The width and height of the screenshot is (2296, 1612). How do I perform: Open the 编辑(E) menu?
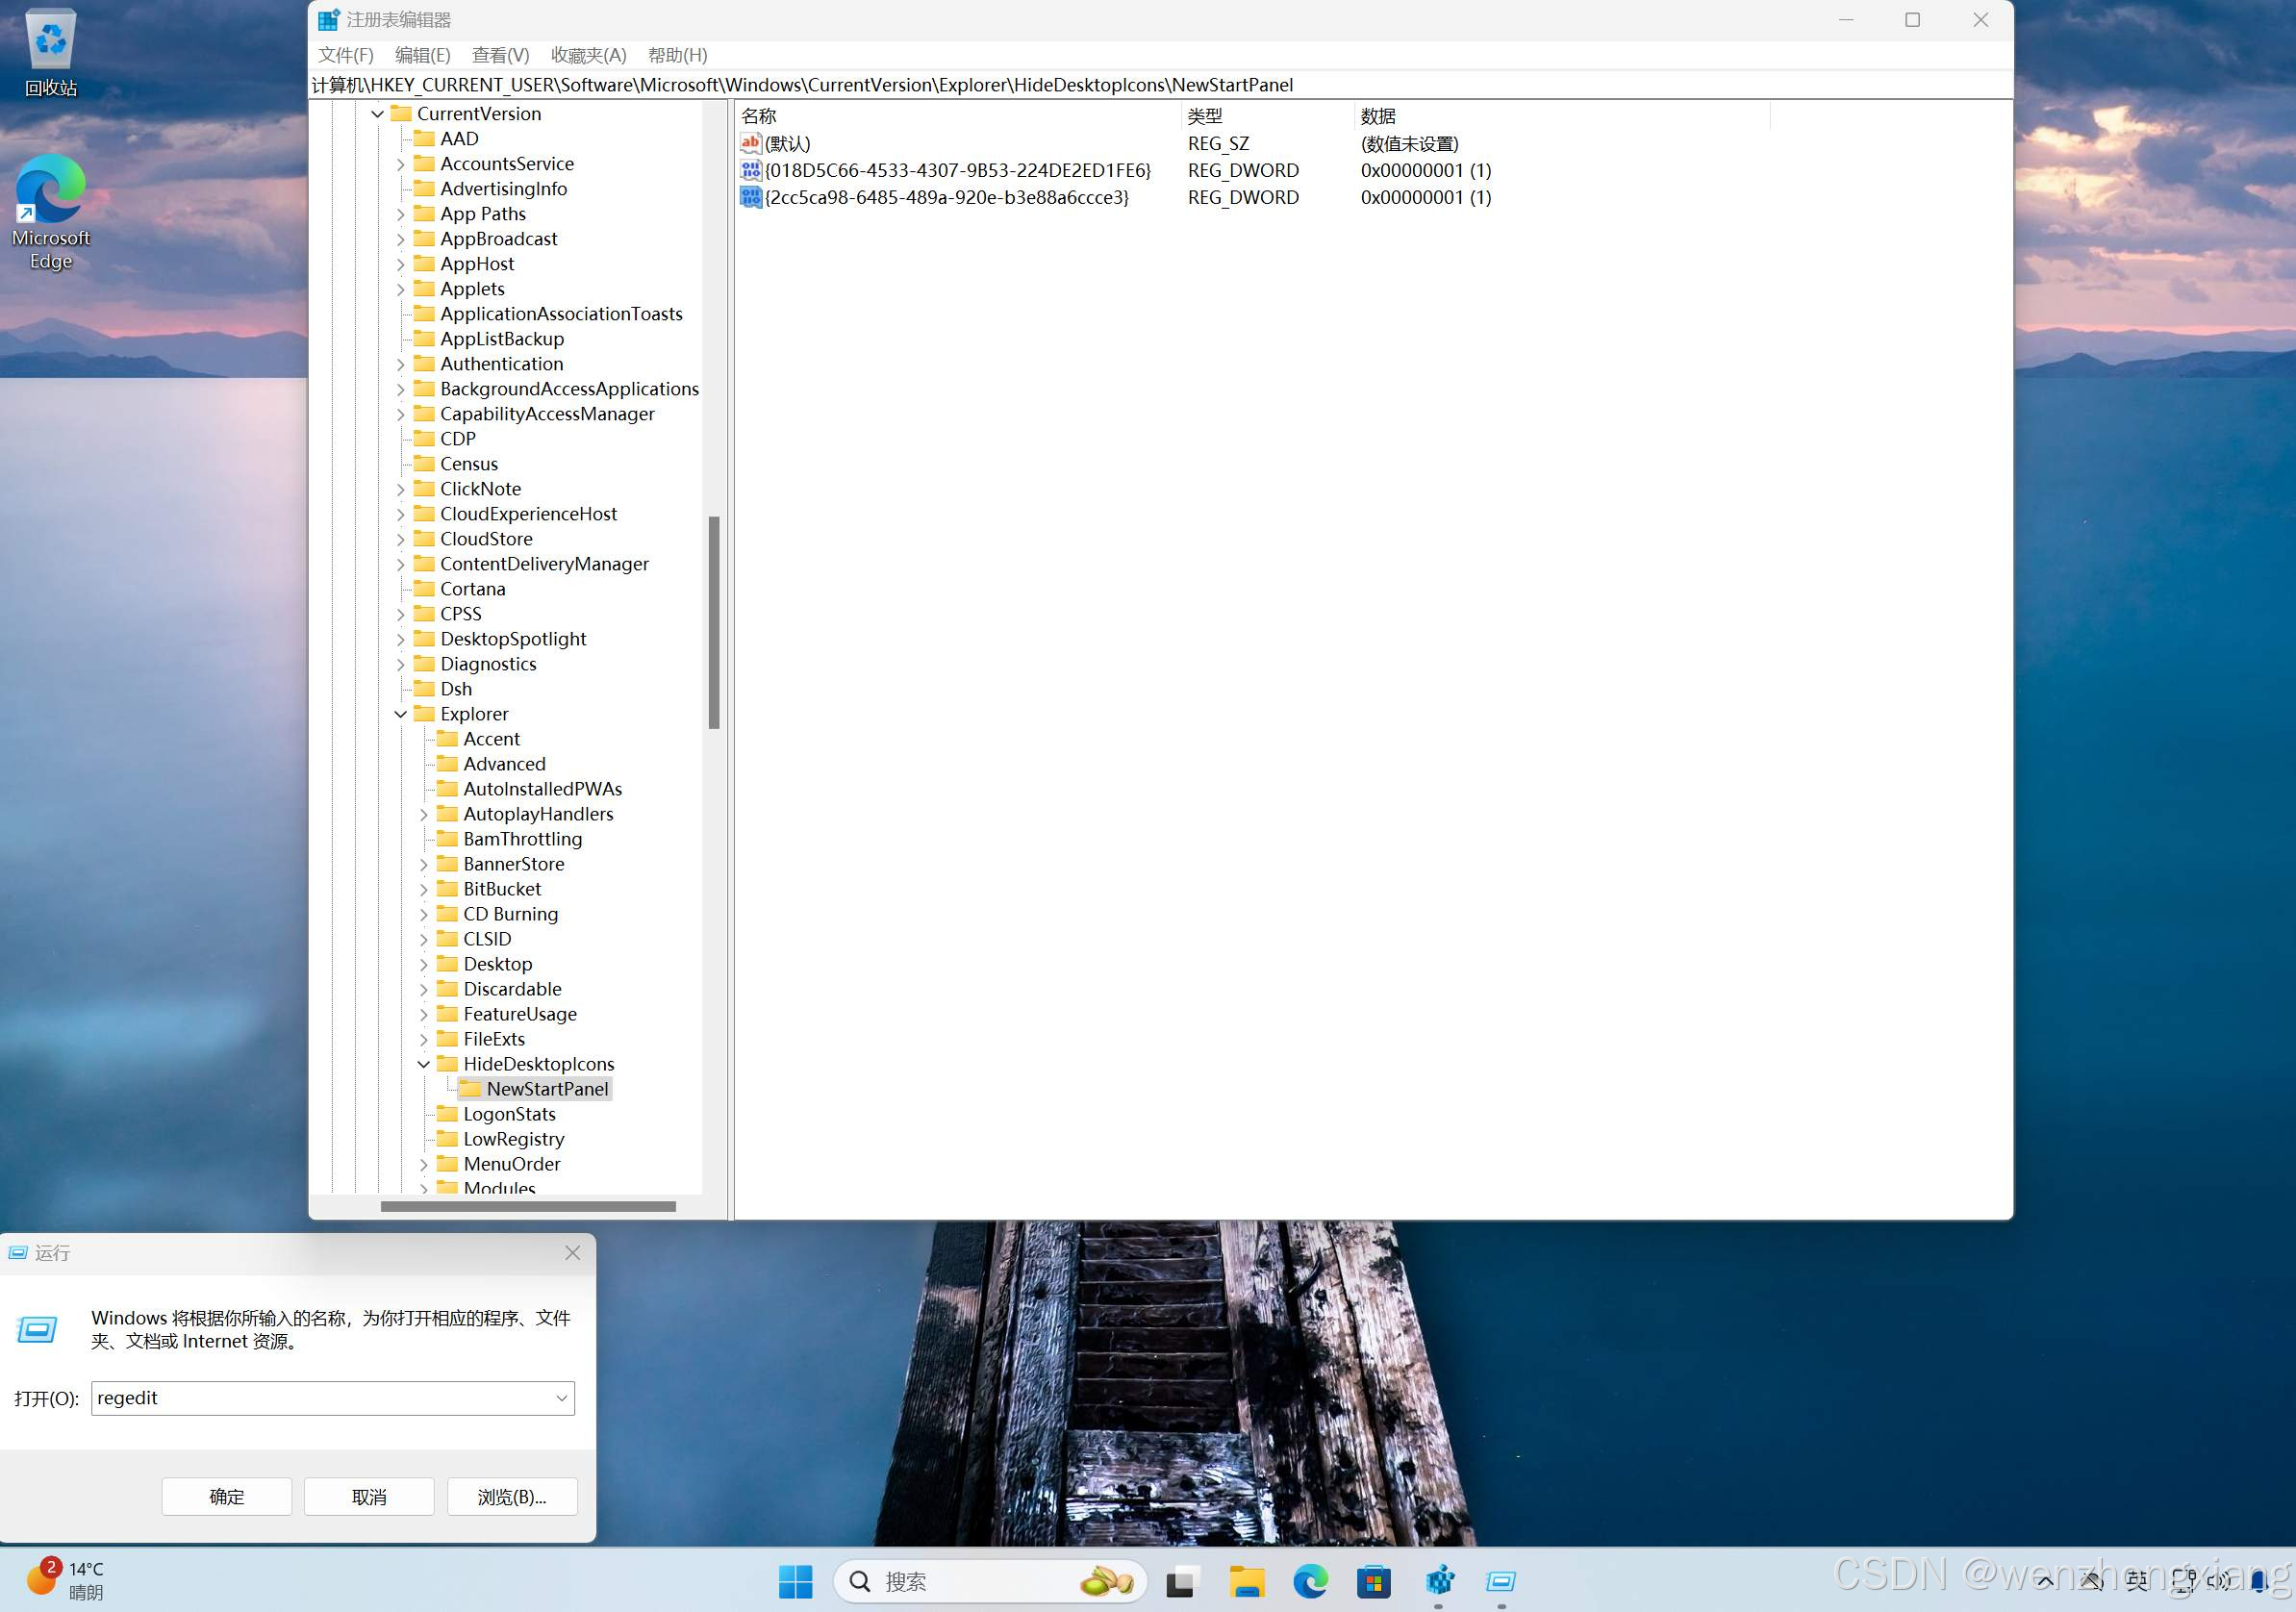(x=422, y=55)
